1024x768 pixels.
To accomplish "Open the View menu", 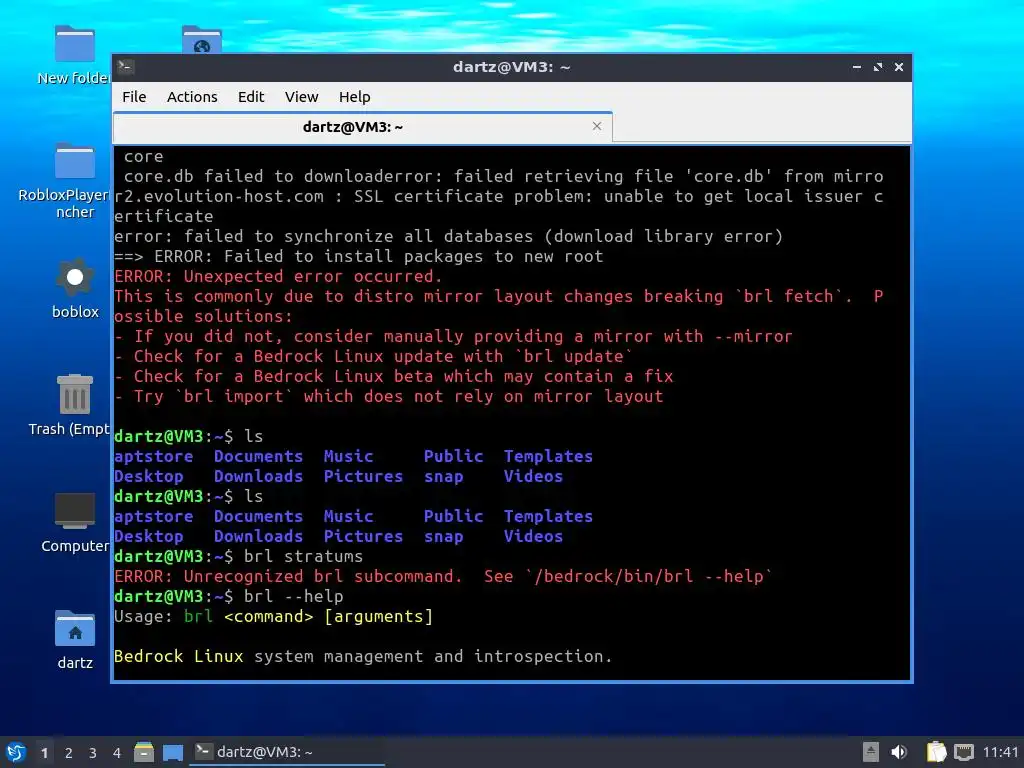I will [x=301, y=97].
